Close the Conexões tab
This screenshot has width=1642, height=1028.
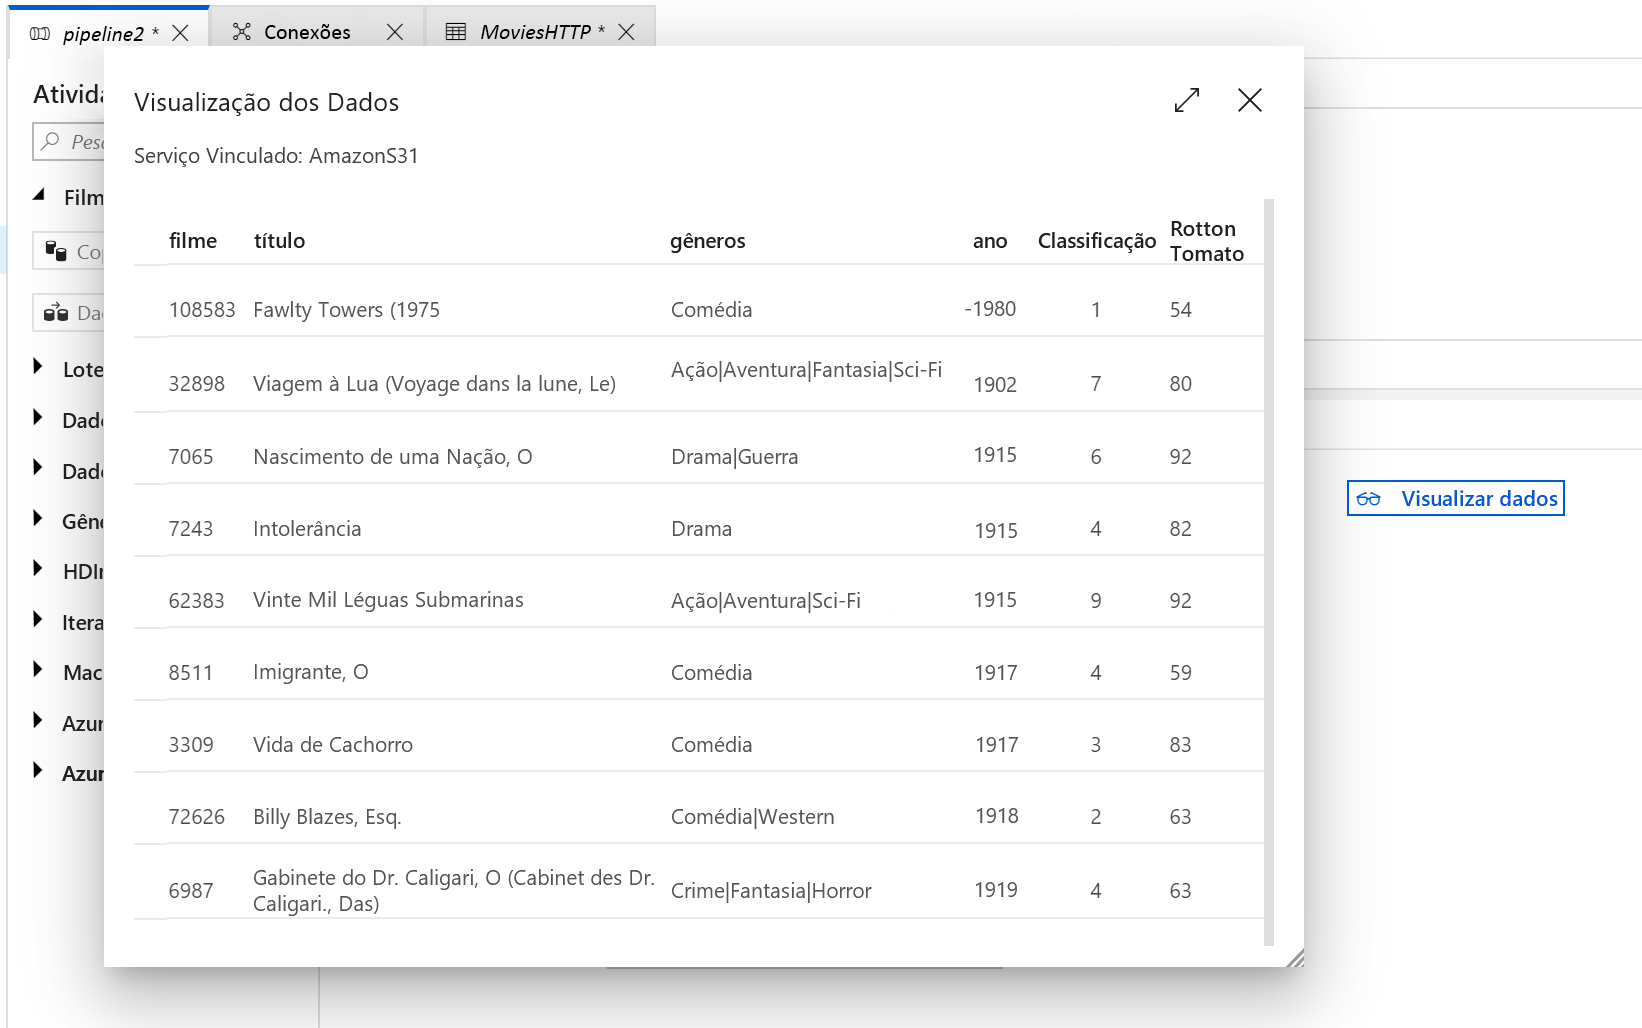395,32
